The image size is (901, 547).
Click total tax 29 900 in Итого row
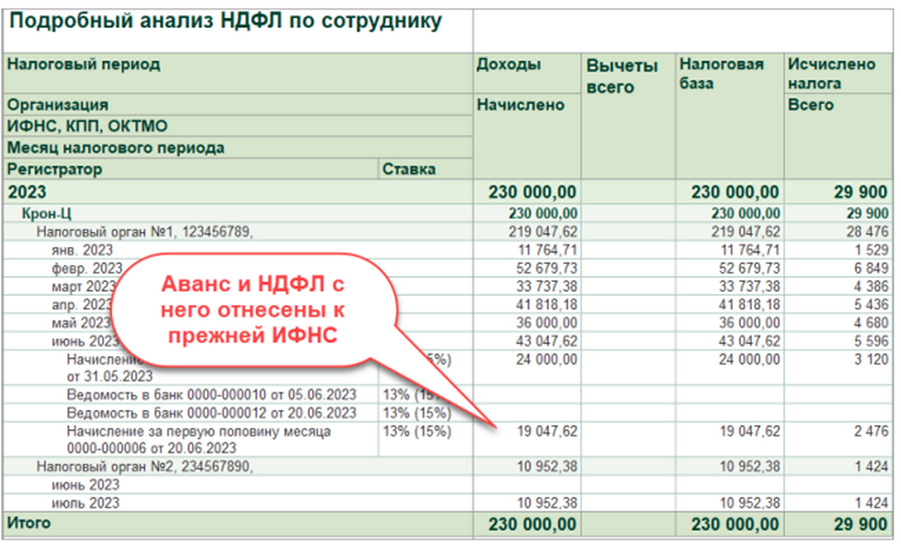861,524
